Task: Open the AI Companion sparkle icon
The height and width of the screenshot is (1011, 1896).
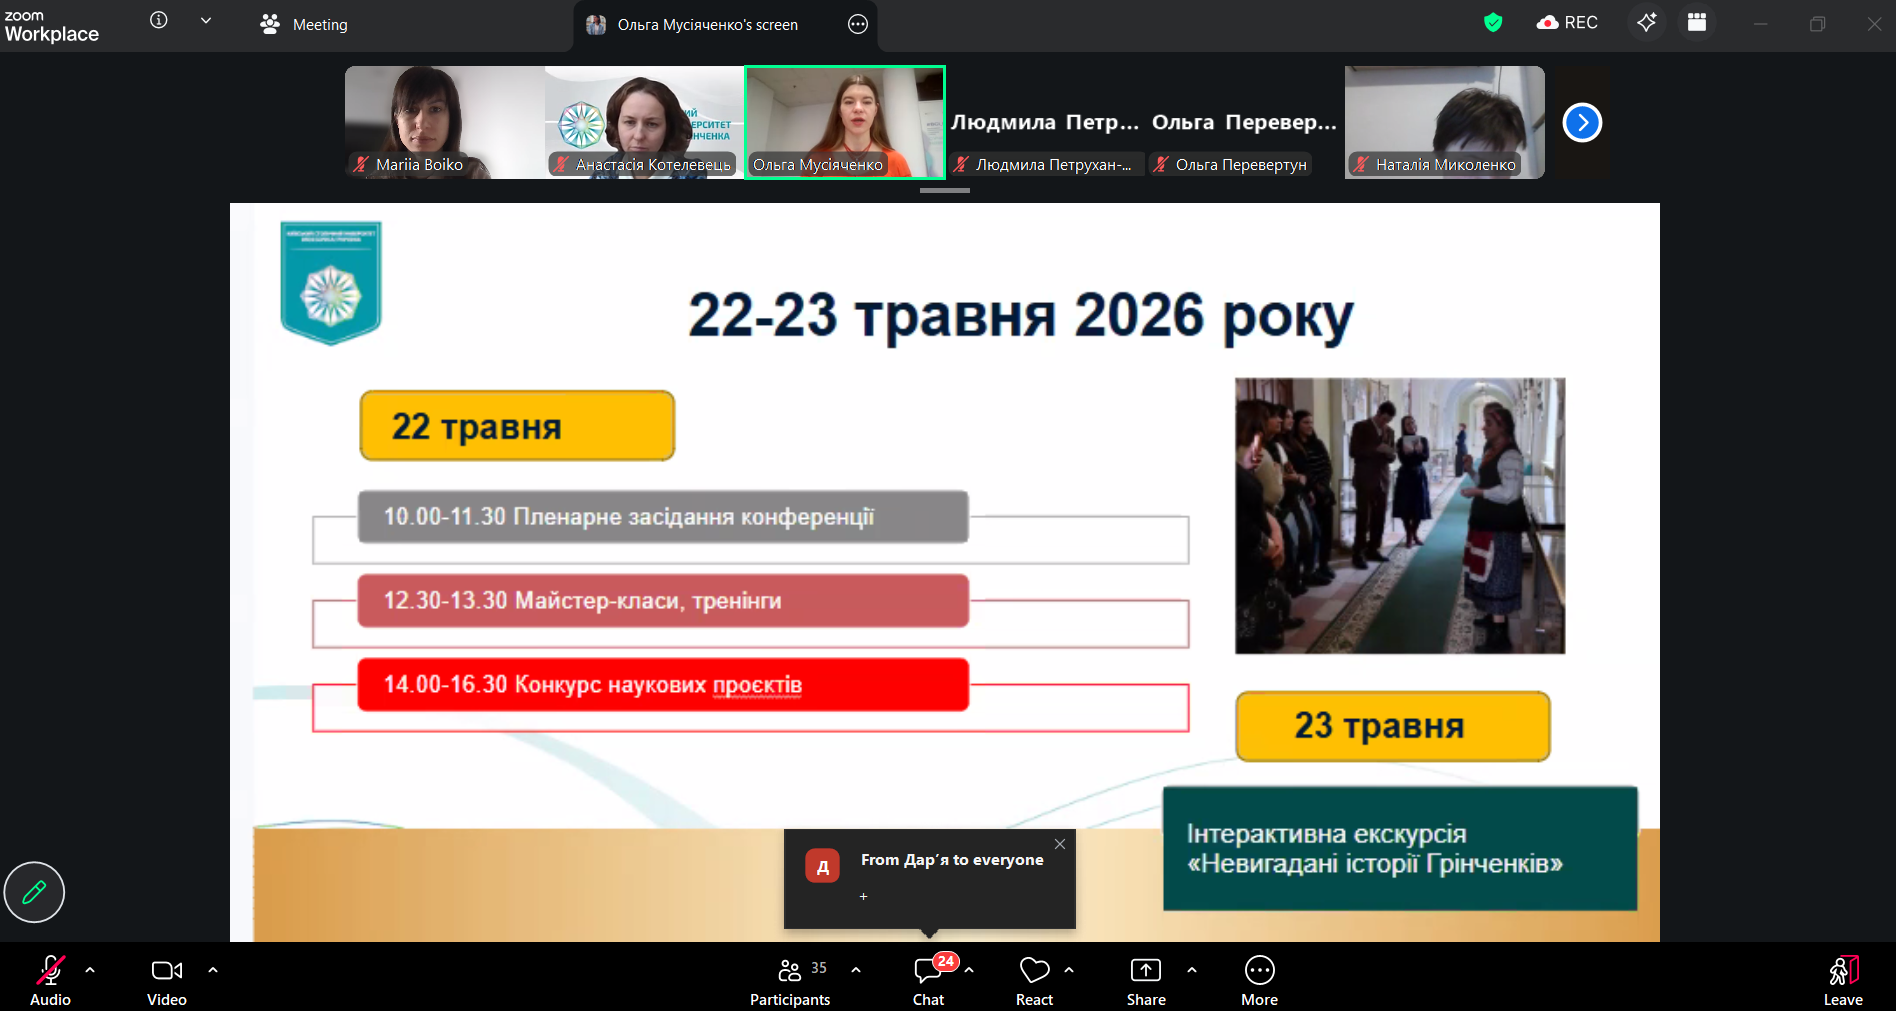Action: click(1646, 23)
